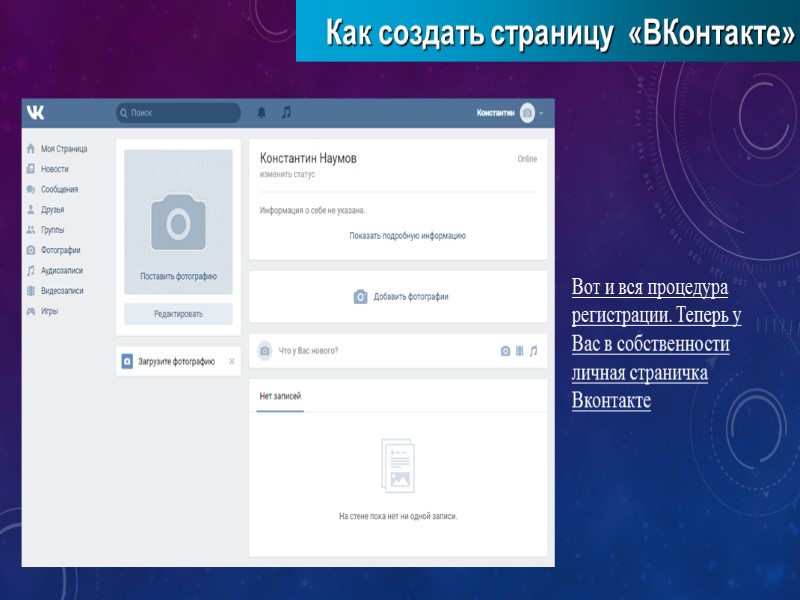Click the Редактировать button
The image size is (800, 600).
tap(178, 314)
